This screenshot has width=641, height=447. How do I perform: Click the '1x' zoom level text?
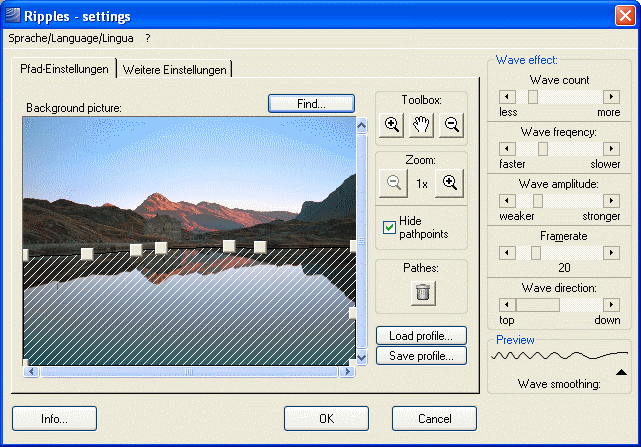pos(422,184)
